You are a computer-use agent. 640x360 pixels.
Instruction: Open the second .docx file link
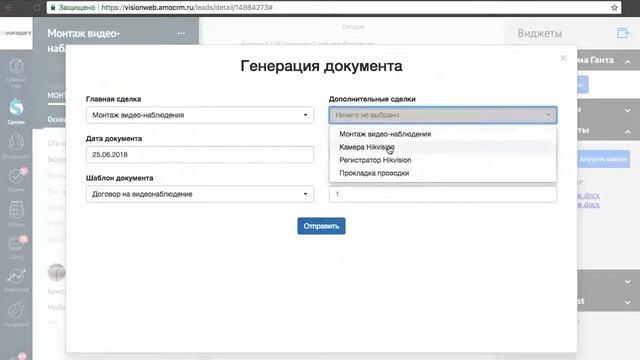pyautogui.click(x=588, y=204)
